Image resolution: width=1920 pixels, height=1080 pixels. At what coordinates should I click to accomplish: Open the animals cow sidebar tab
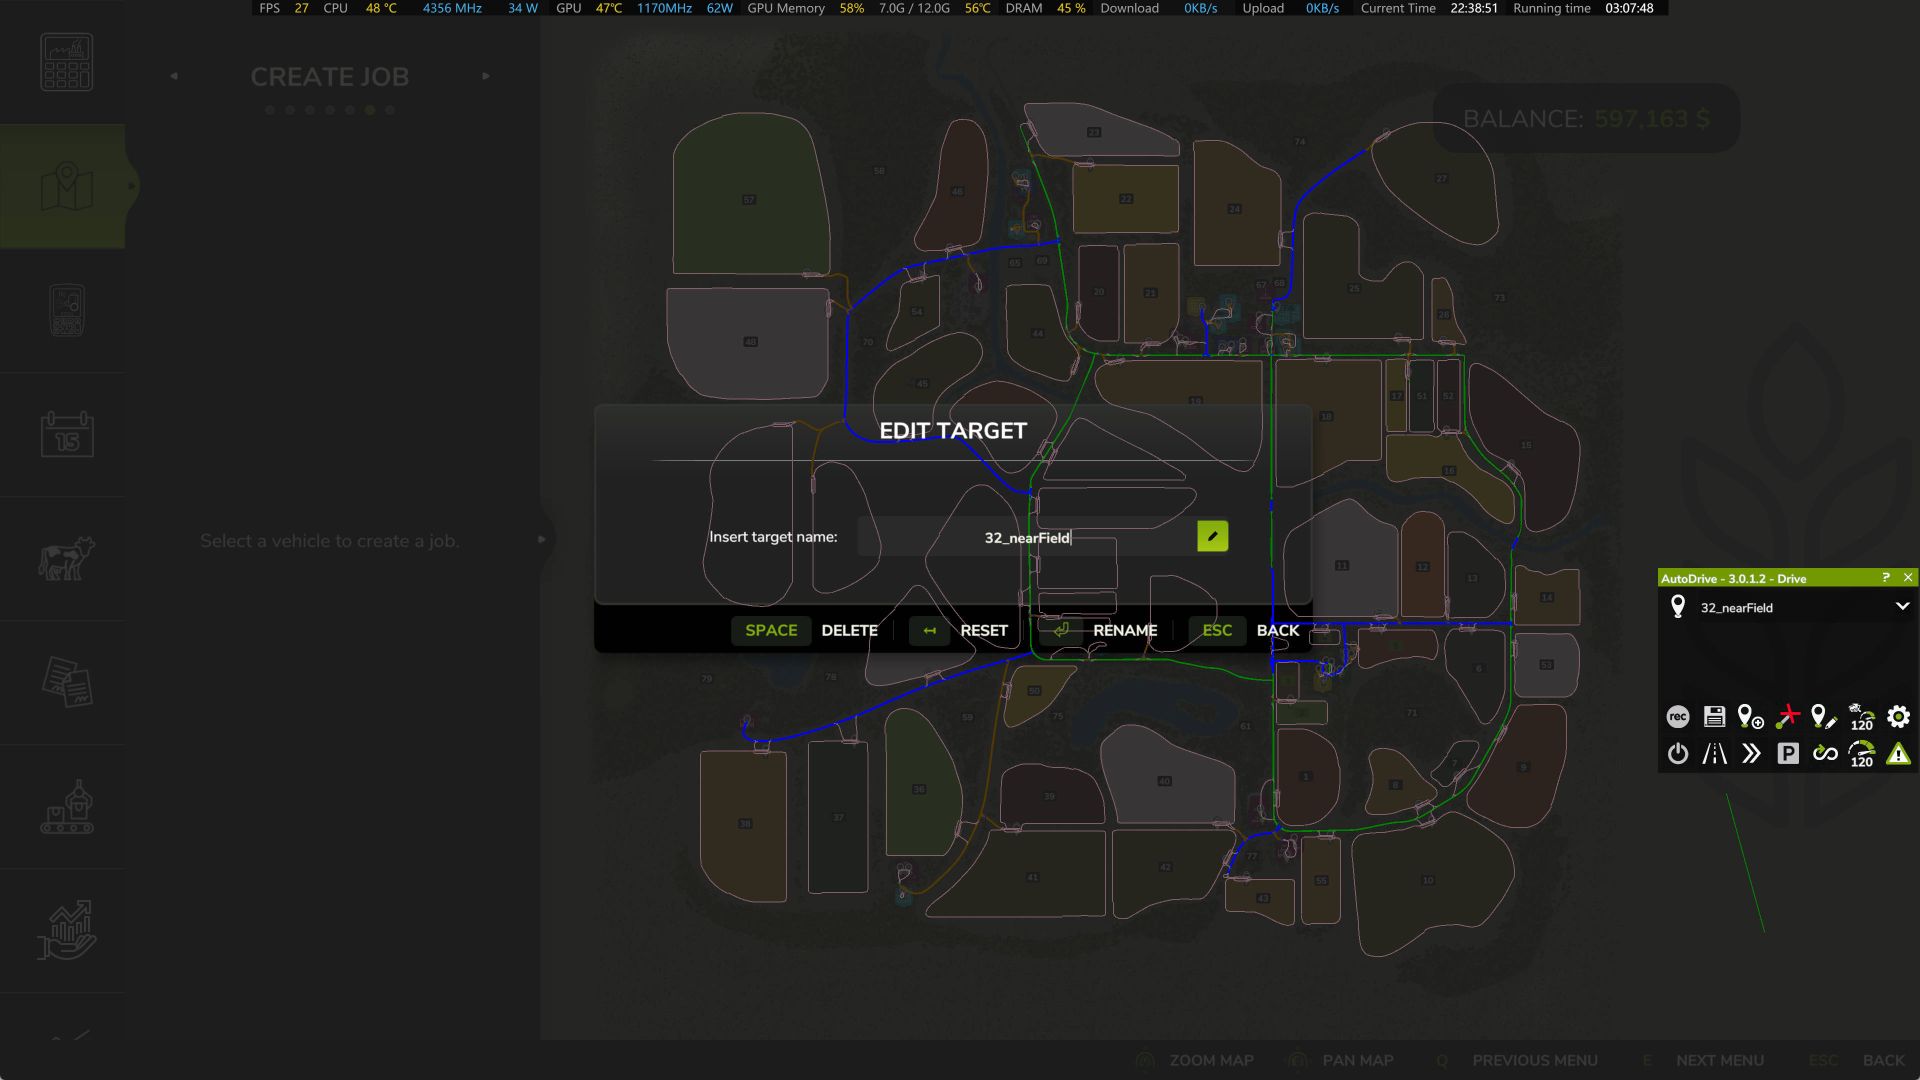(x=66, y=558)
